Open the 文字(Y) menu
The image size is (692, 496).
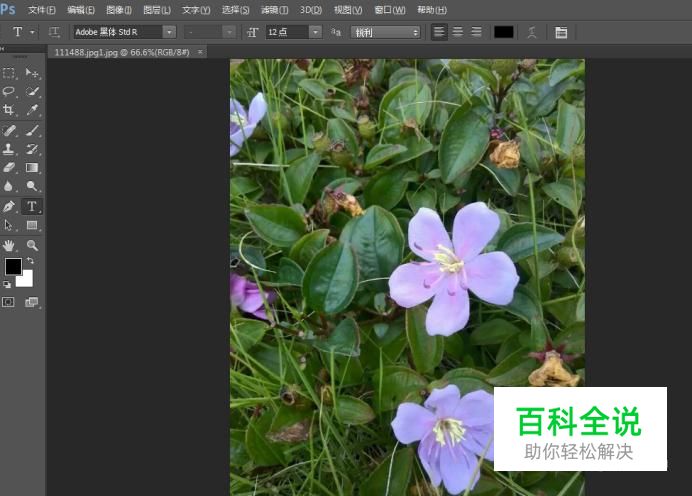coord(196,10)
